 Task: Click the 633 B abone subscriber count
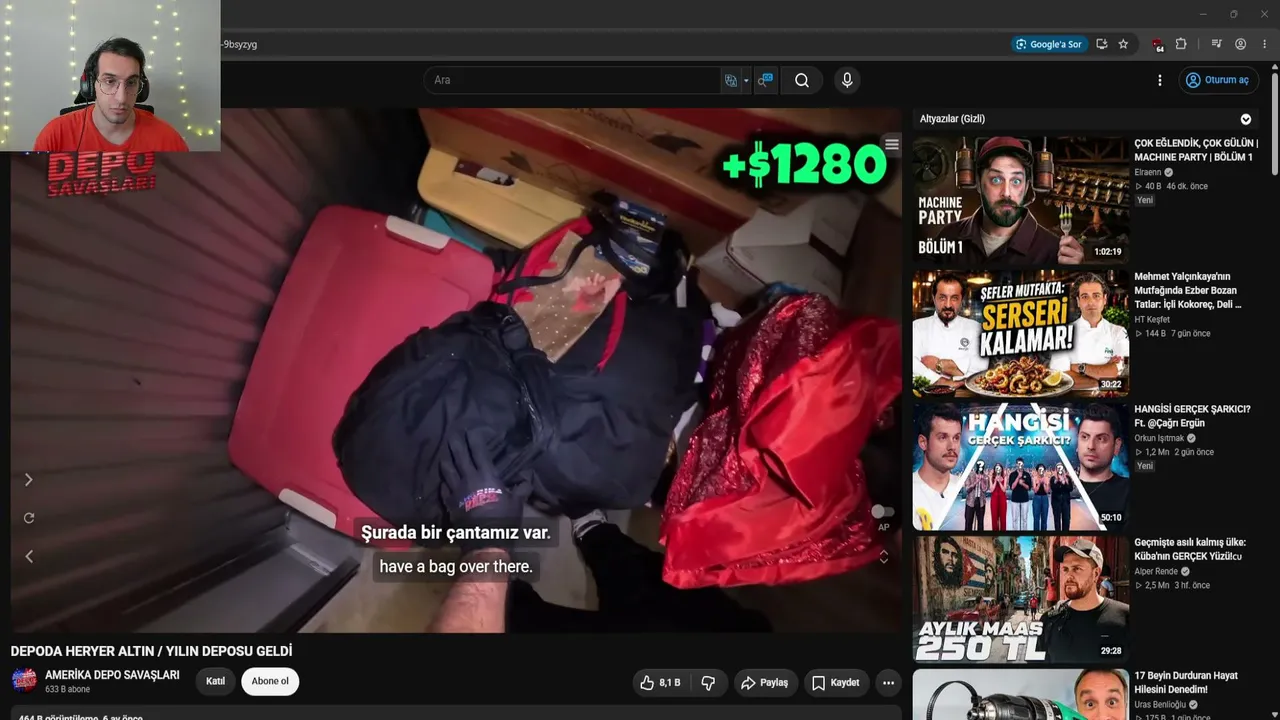(x=67, y=690)
